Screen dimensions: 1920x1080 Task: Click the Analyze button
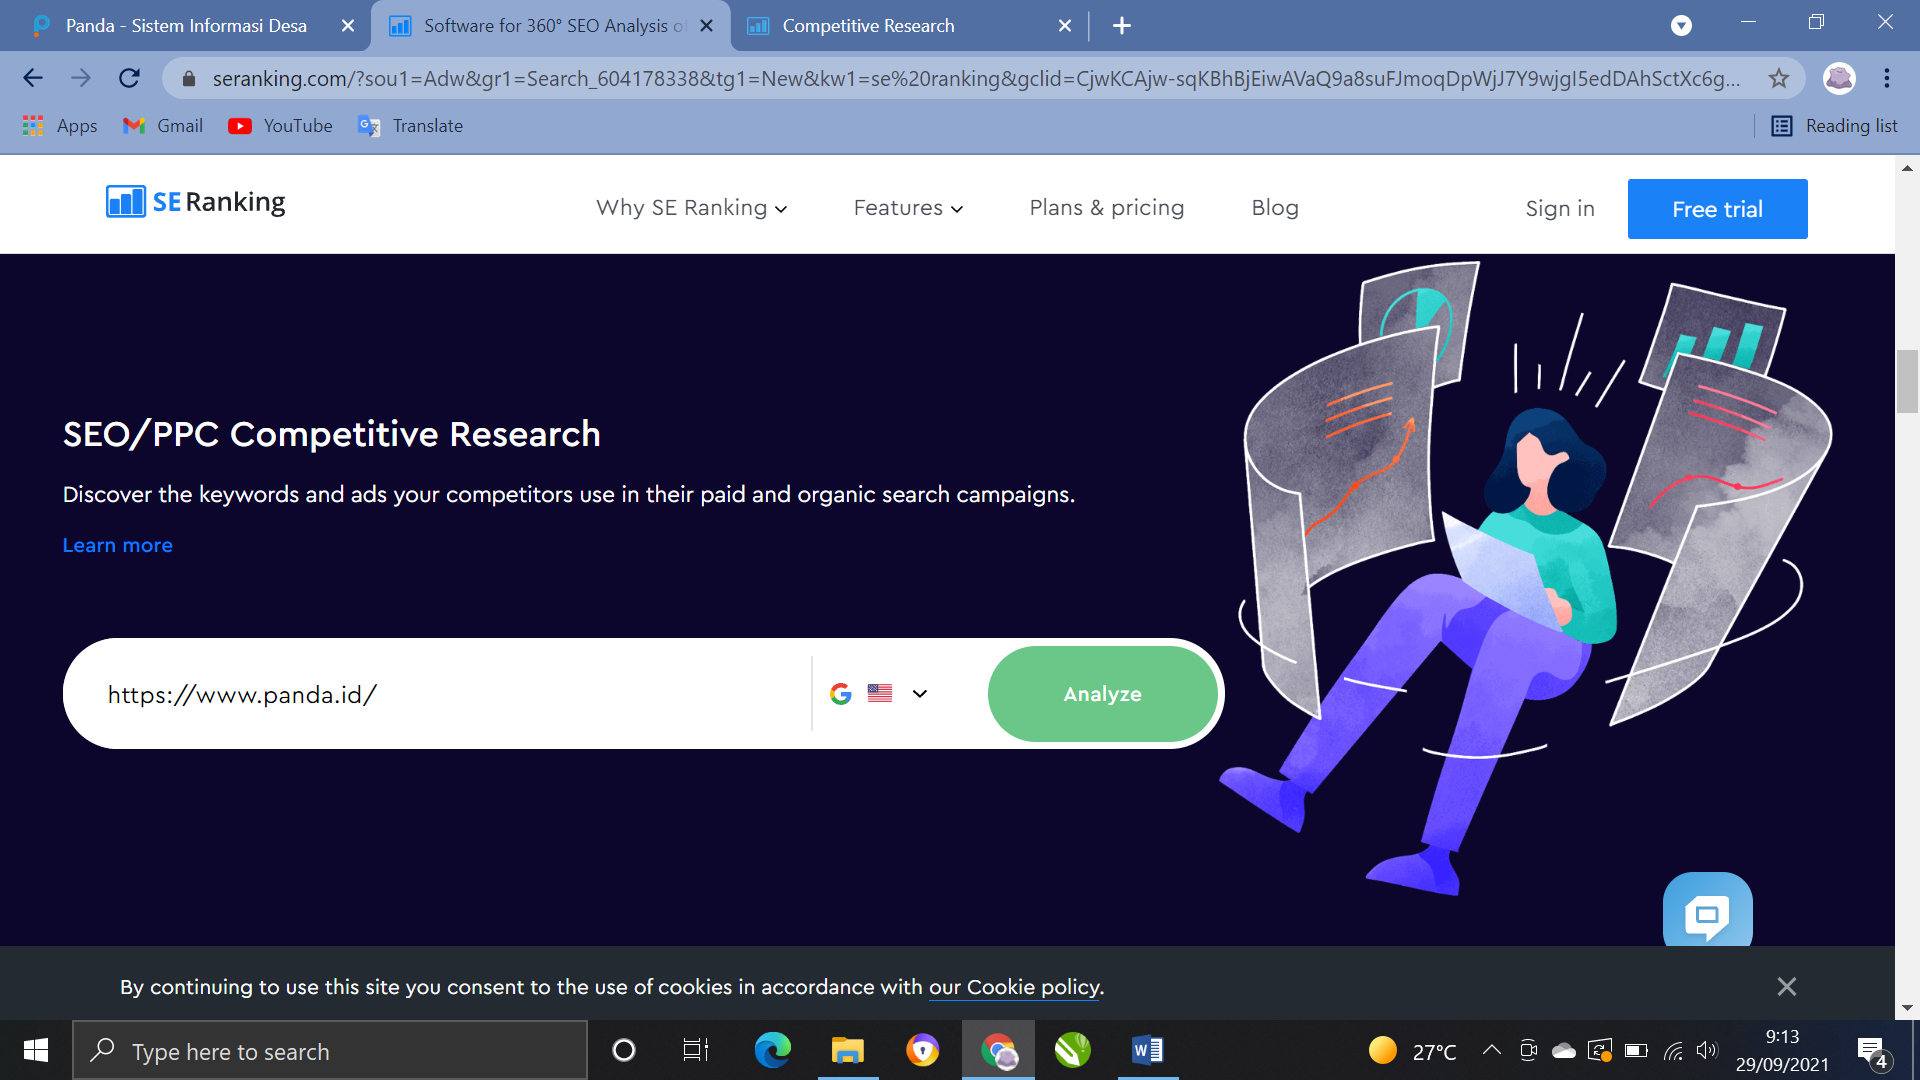click(1102, 694)
